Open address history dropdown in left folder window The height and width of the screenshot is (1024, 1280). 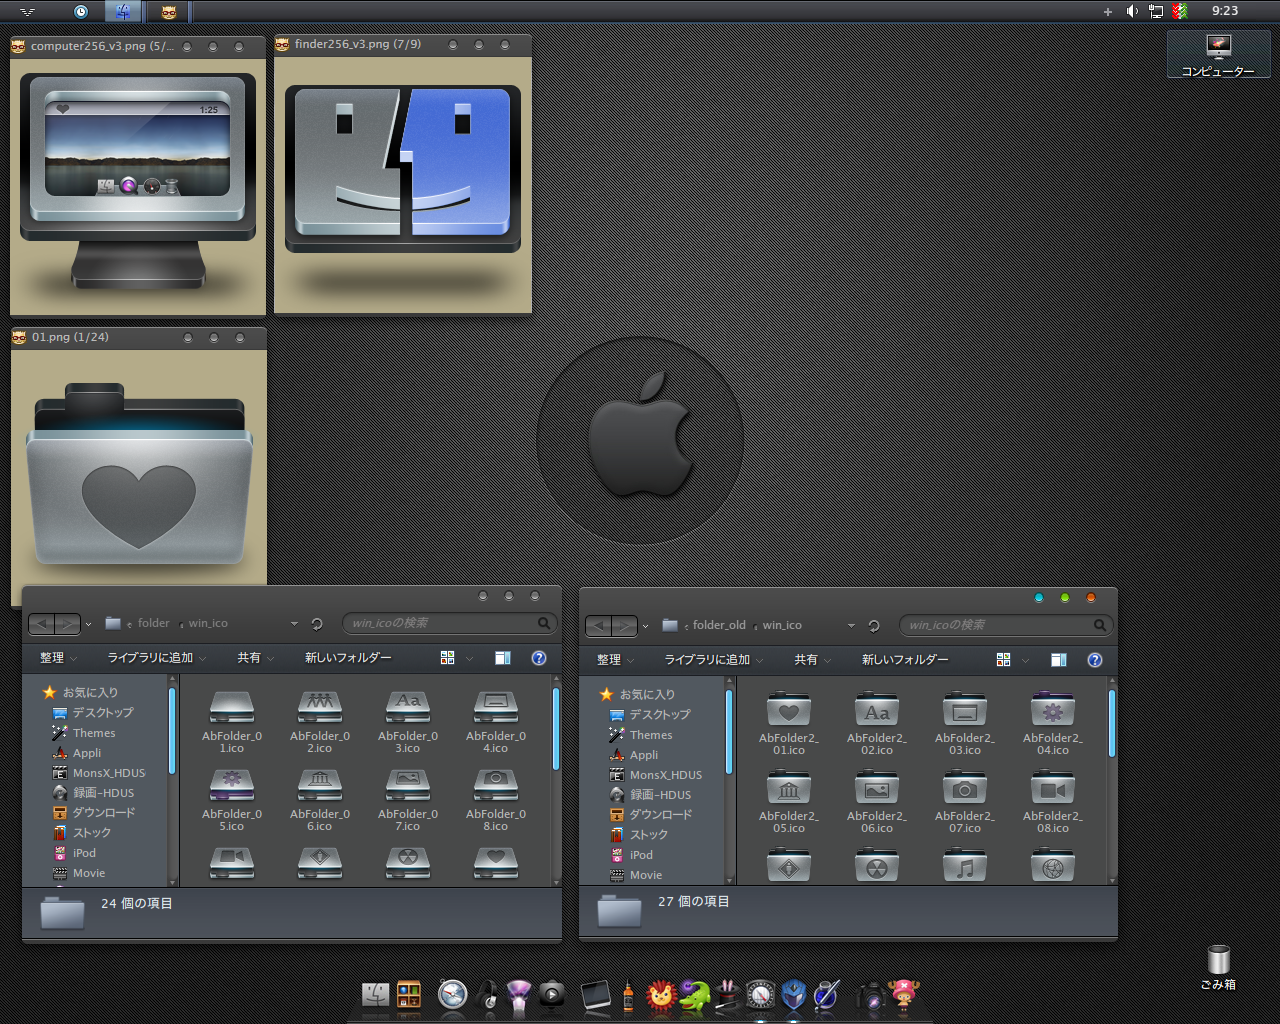click(294, 623)
